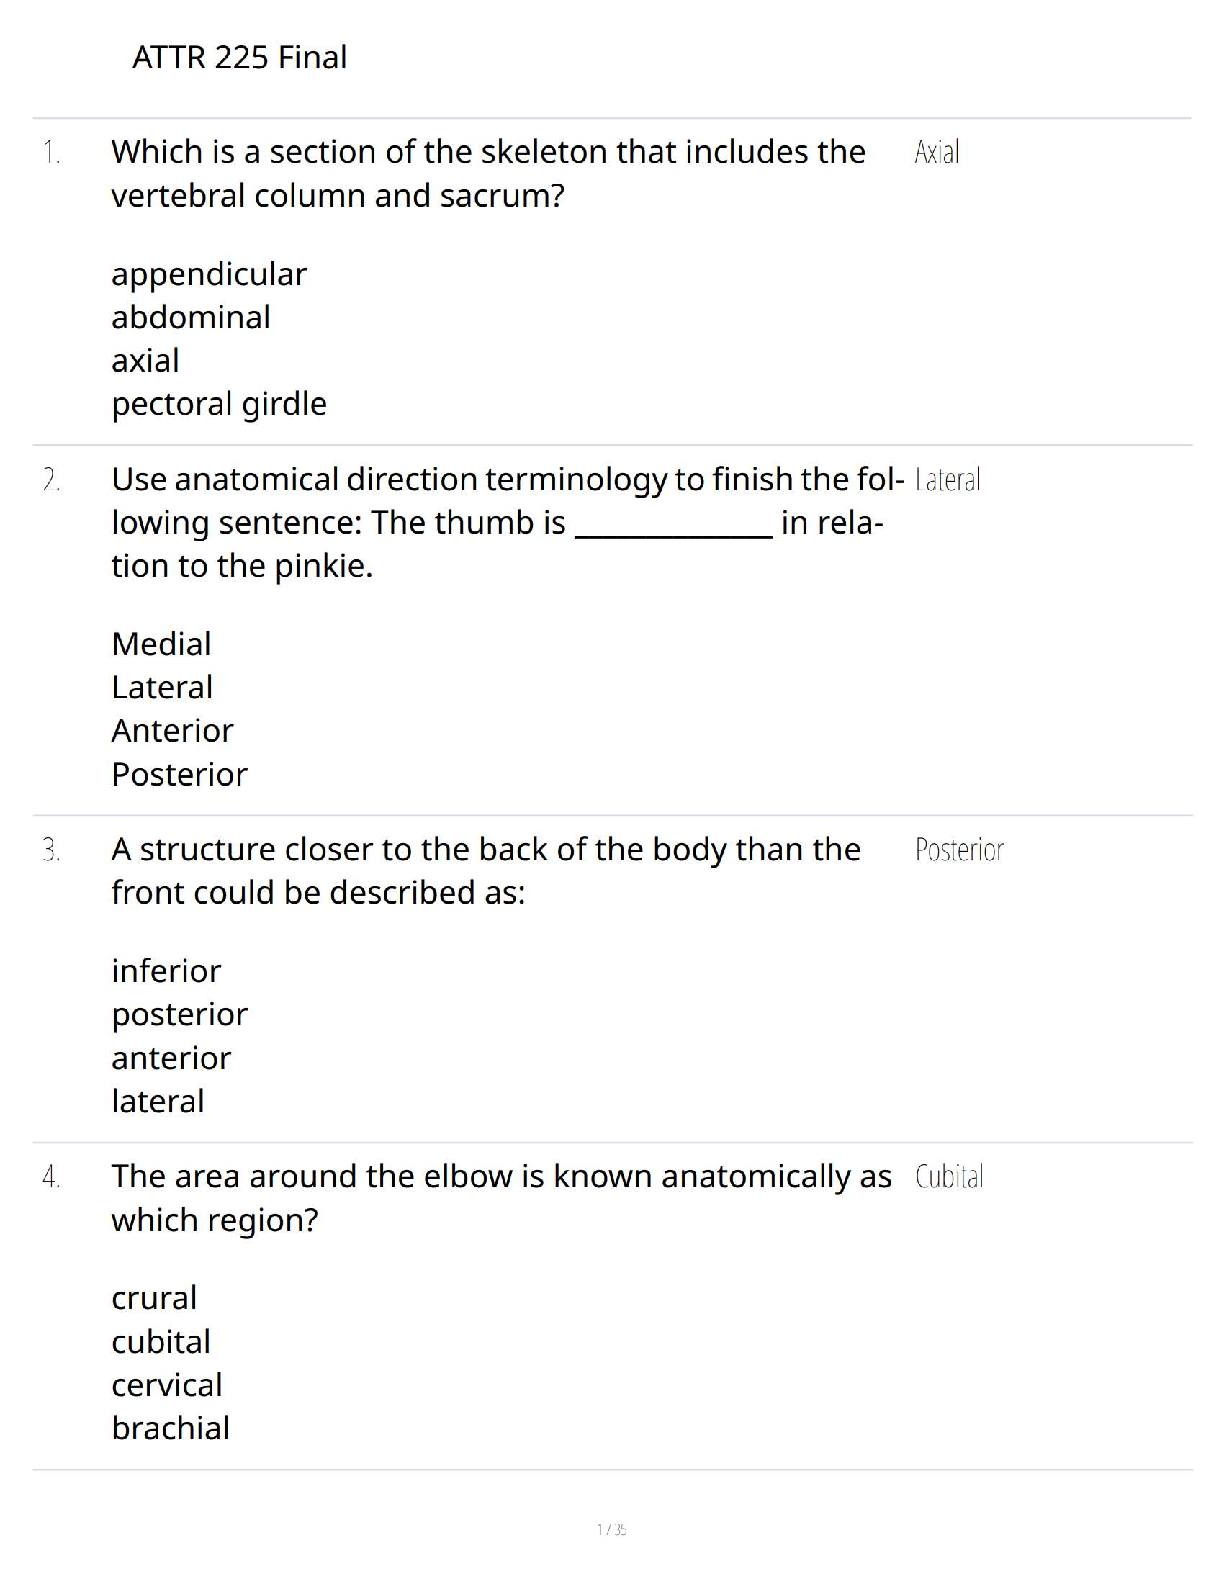Click the 'Cubital' answer key text
1224x1584 pixels.
(949, 1177)
